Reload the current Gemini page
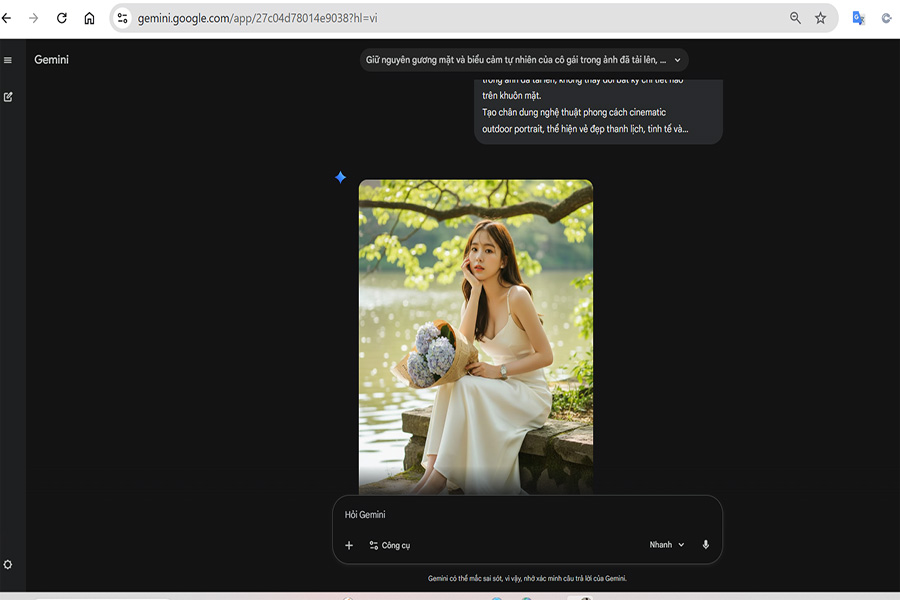900x600 pixels. coord(62,18)
